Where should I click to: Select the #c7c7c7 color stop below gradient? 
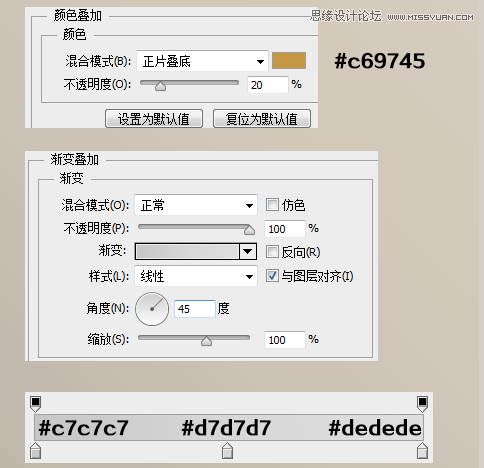point(35,451)
